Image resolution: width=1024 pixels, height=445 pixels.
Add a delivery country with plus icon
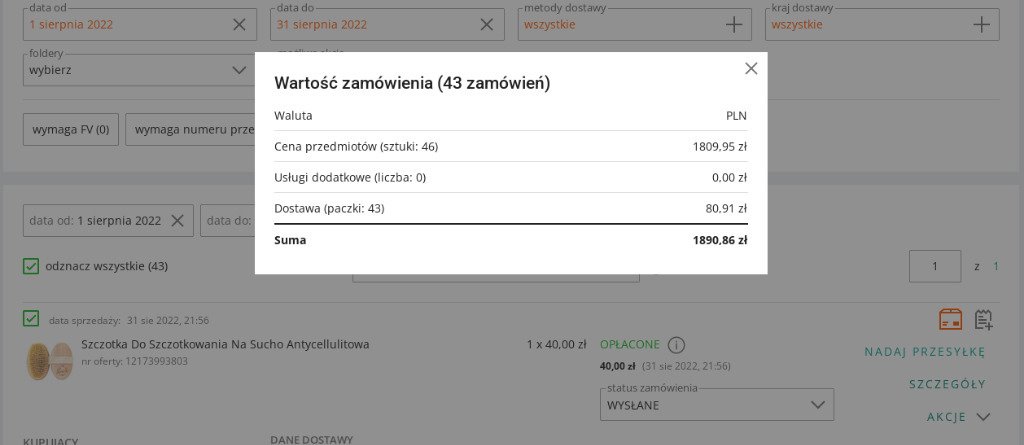pyautogui.click(x=981, y=24)
